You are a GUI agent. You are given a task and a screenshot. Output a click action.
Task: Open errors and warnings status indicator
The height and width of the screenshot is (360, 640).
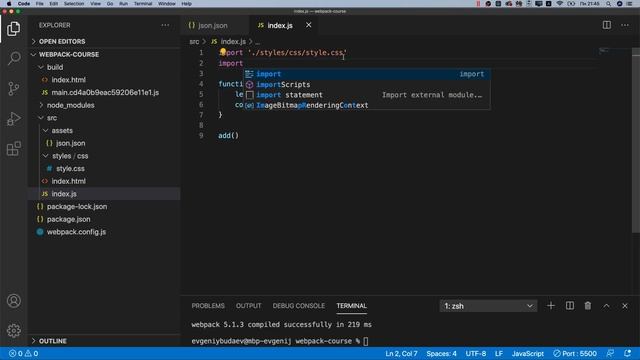click(x=24, y=353)
